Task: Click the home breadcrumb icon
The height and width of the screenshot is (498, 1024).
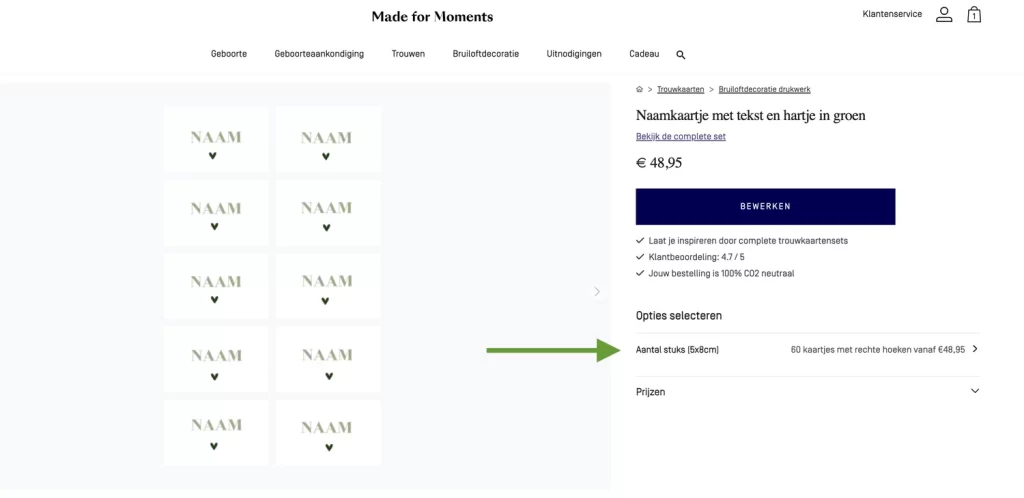Action: pos(640,90)
